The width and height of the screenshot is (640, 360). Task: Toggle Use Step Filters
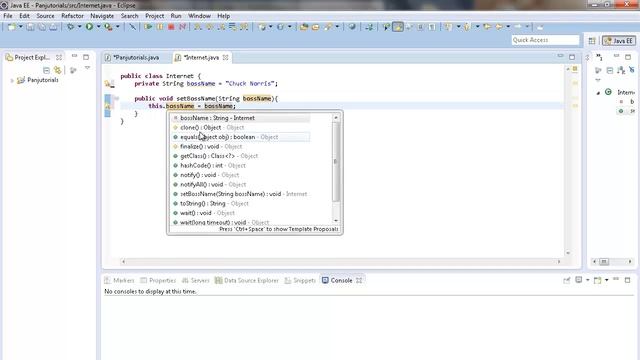[x=244, y=27]
